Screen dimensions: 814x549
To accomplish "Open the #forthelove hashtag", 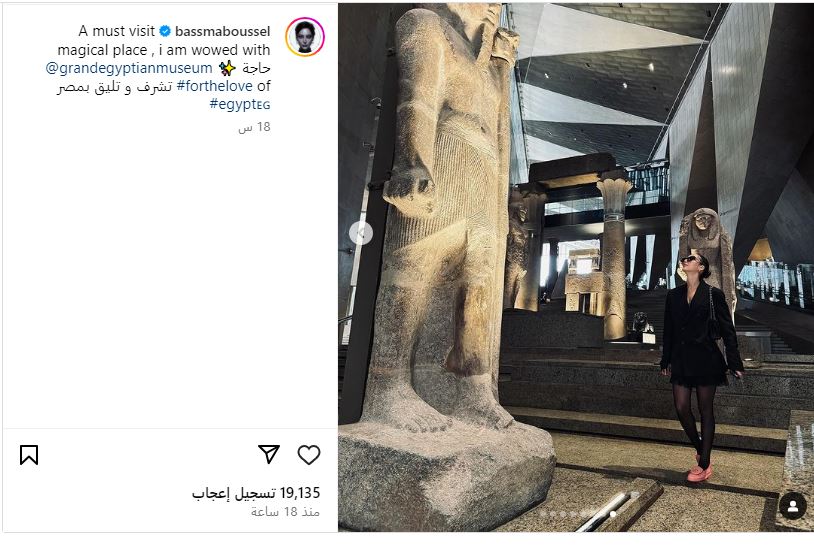I will point(214,86).
